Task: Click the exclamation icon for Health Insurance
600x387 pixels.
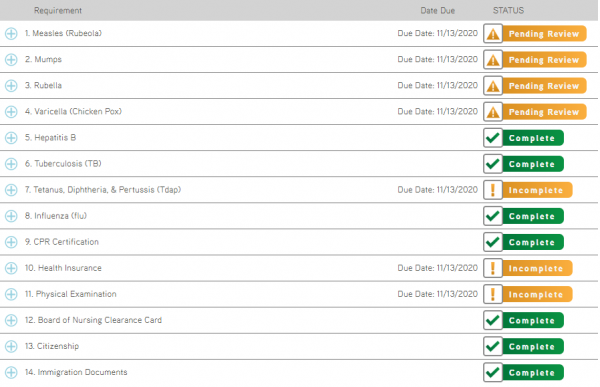Action: coord(493,268)
